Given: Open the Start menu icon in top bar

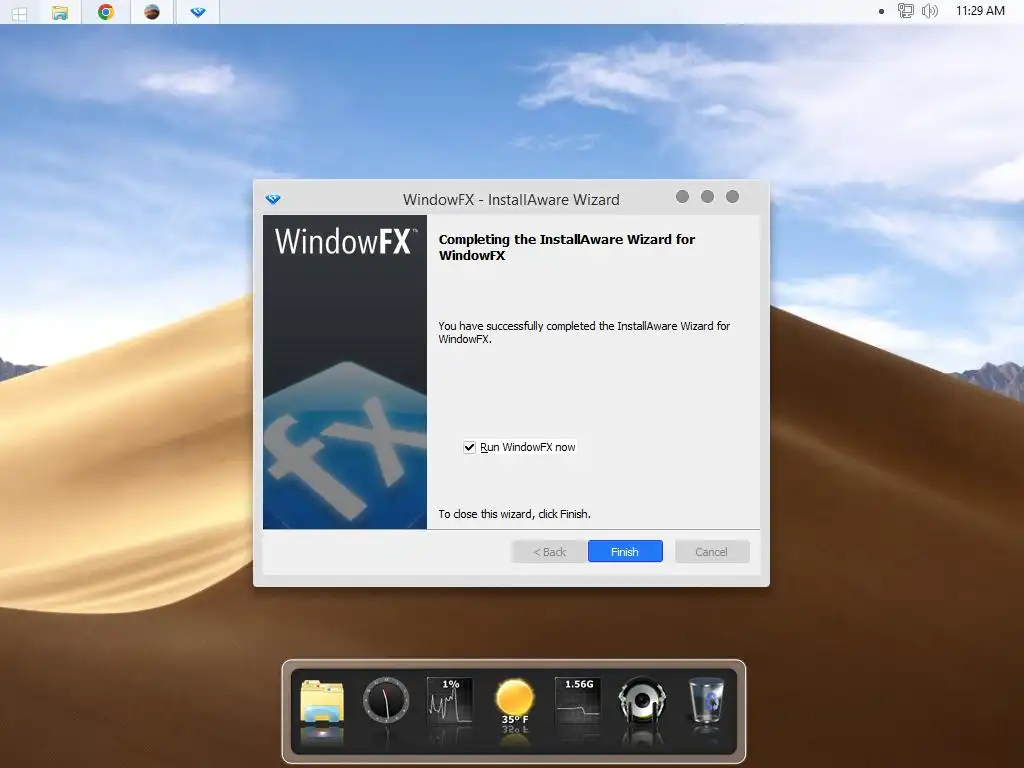Looking at the screenshot, I should (x=19, y=13).
